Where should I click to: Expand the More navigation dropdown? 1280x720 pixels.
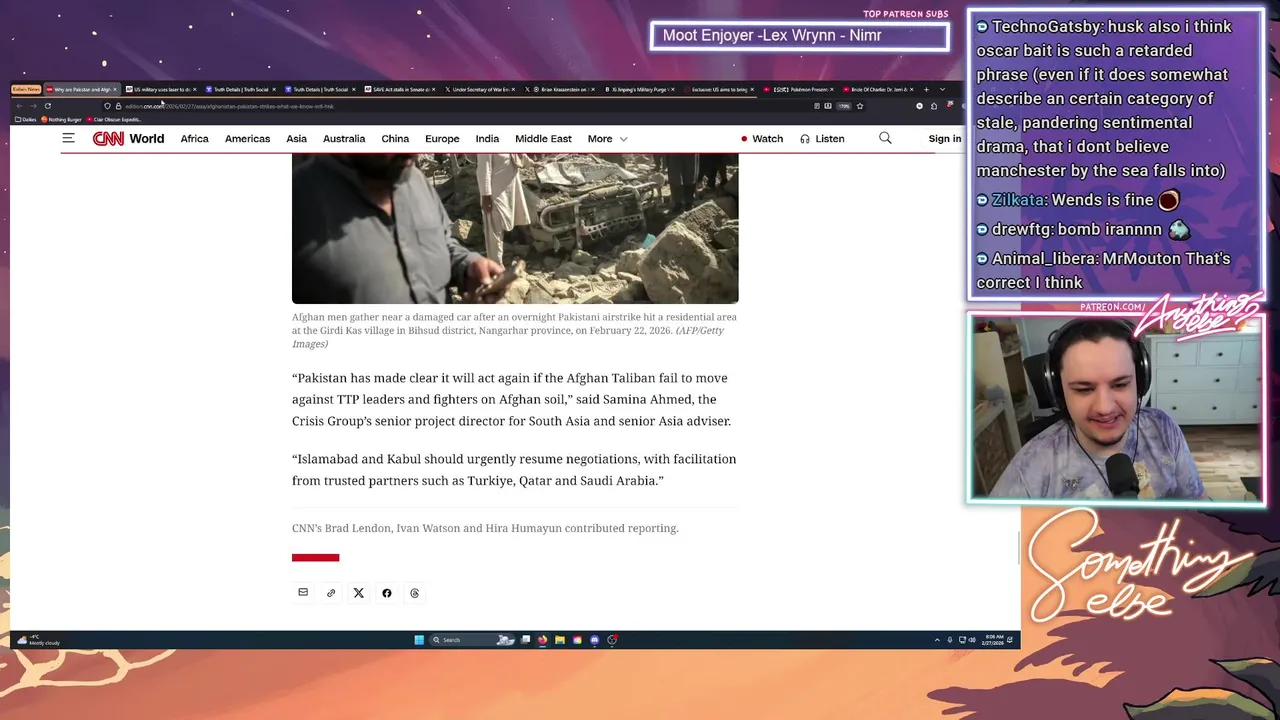click(607, 139)
